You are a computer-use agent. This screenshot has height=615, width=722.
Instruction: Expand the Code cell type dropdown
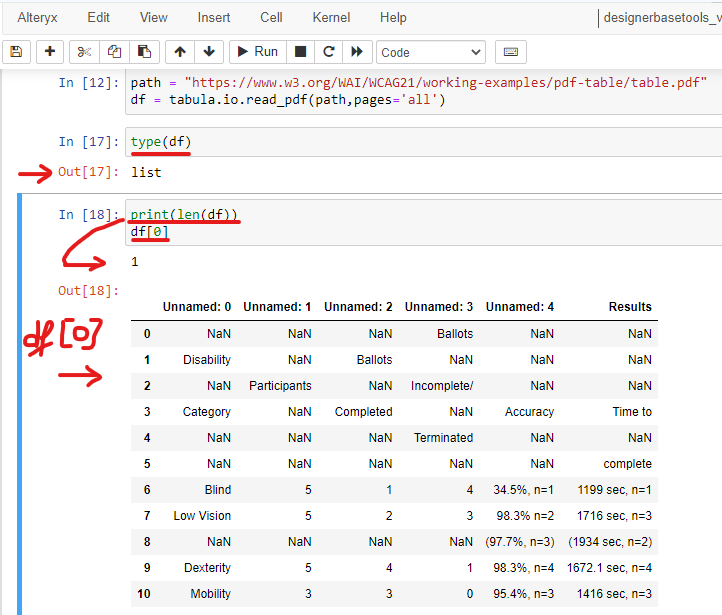pos(430,52)
